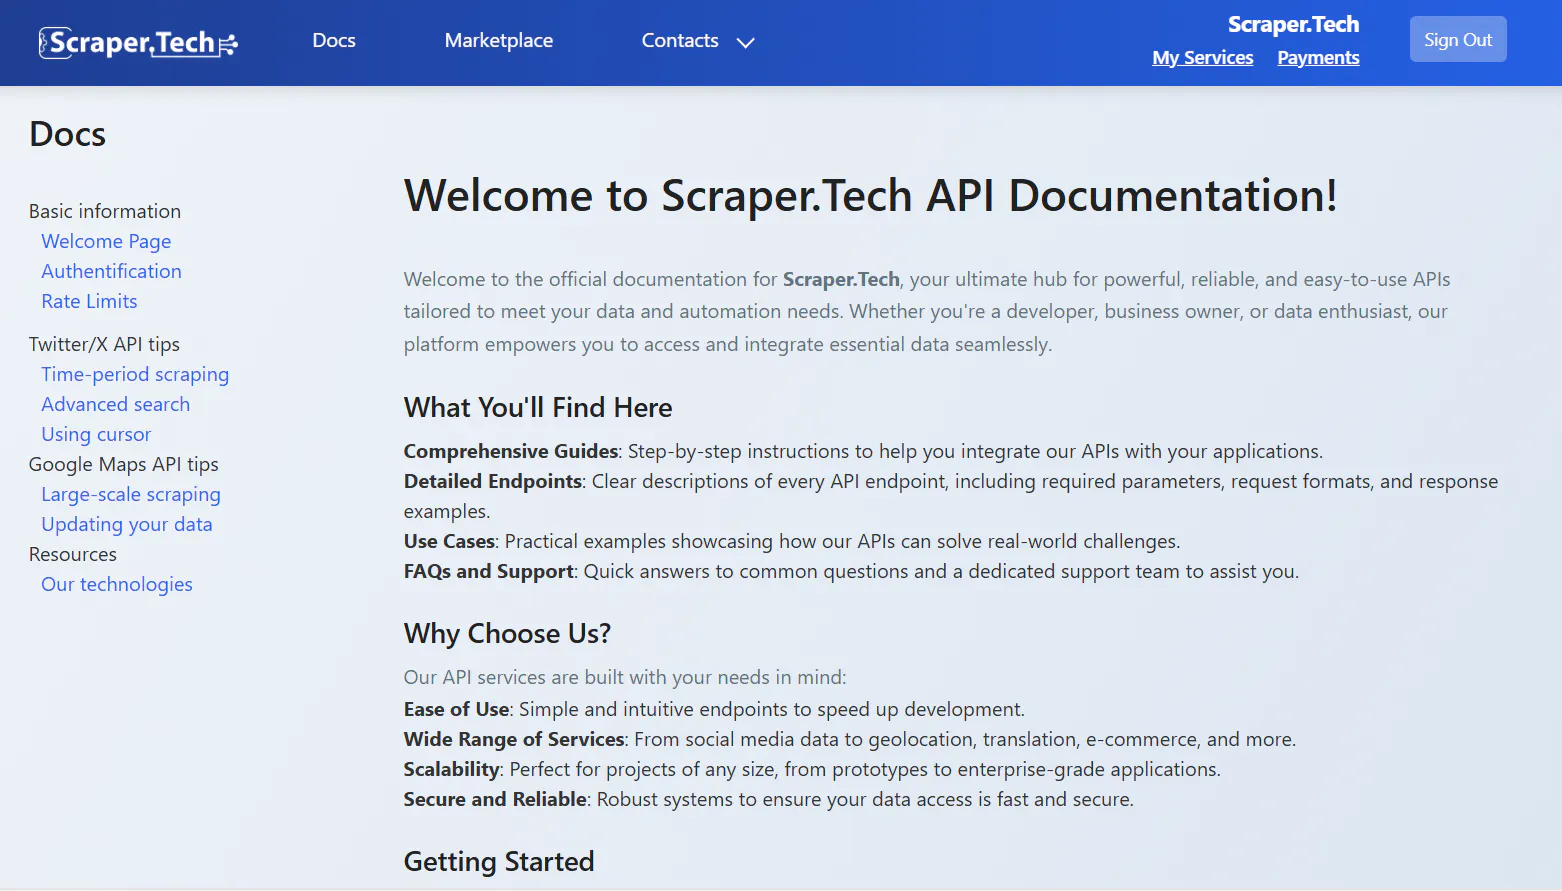Screen dimensions: 1562x891
Task: Go to My Services
Action: (1202, 58)
